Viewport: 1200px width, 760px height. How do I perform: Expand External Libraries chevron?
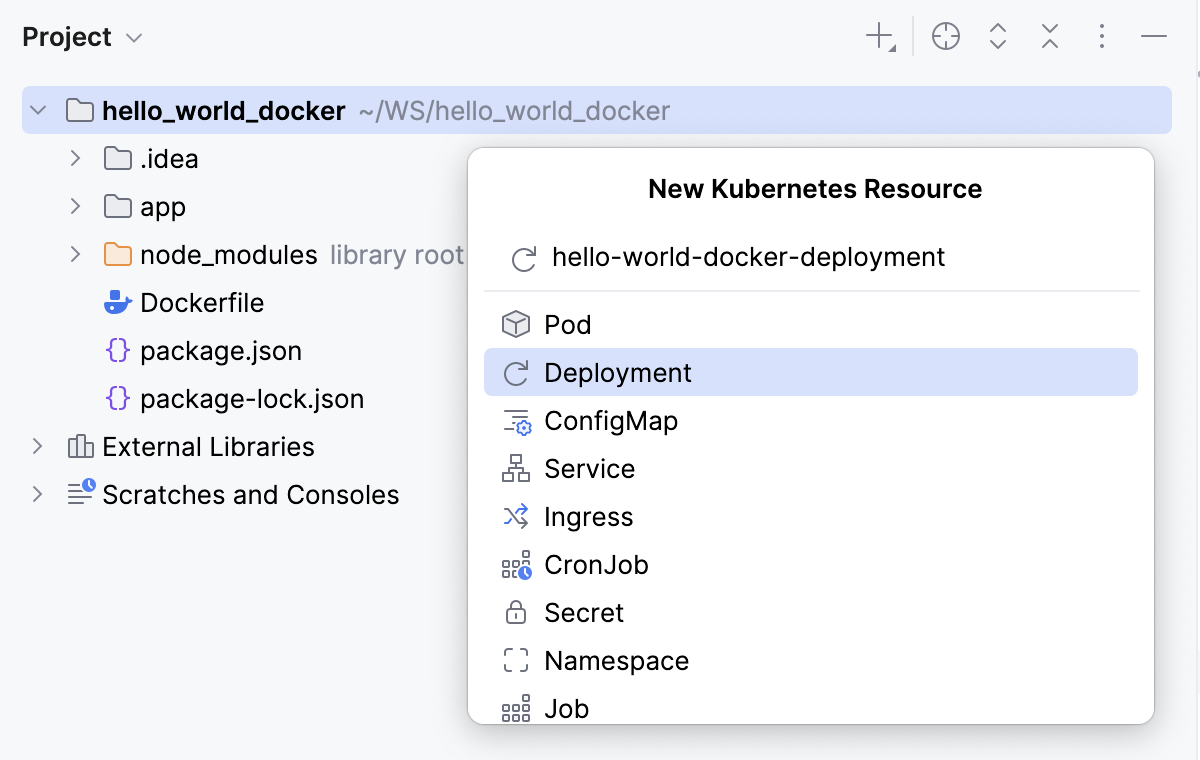point(38,446)
